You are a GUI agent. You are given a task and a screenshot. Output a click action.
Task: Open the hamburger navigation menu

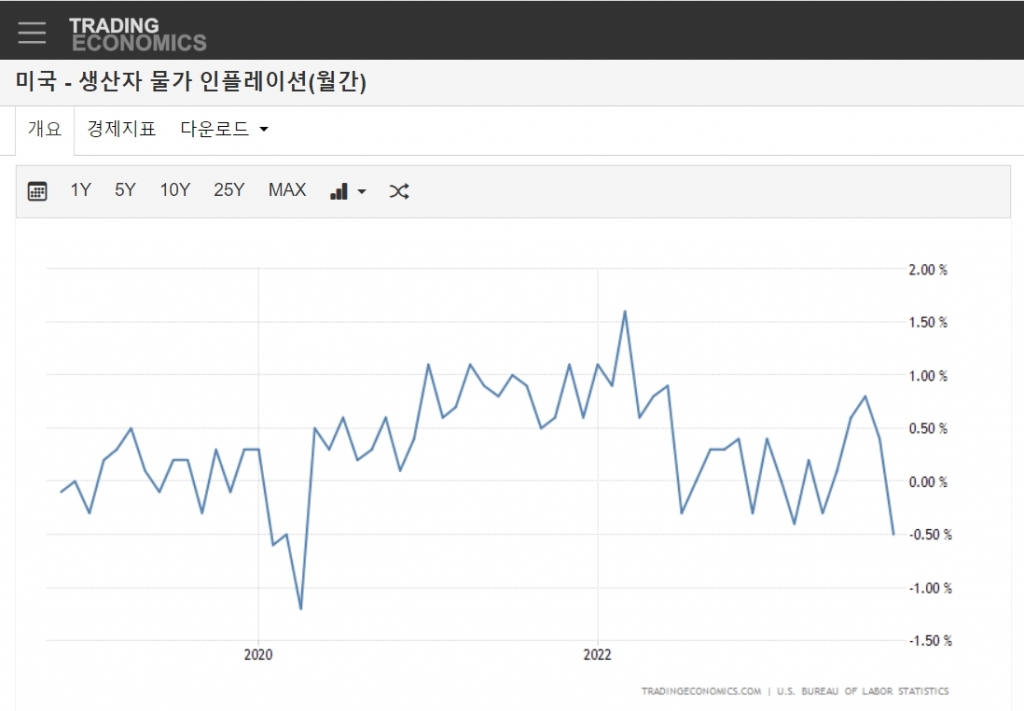click(32, 31)
